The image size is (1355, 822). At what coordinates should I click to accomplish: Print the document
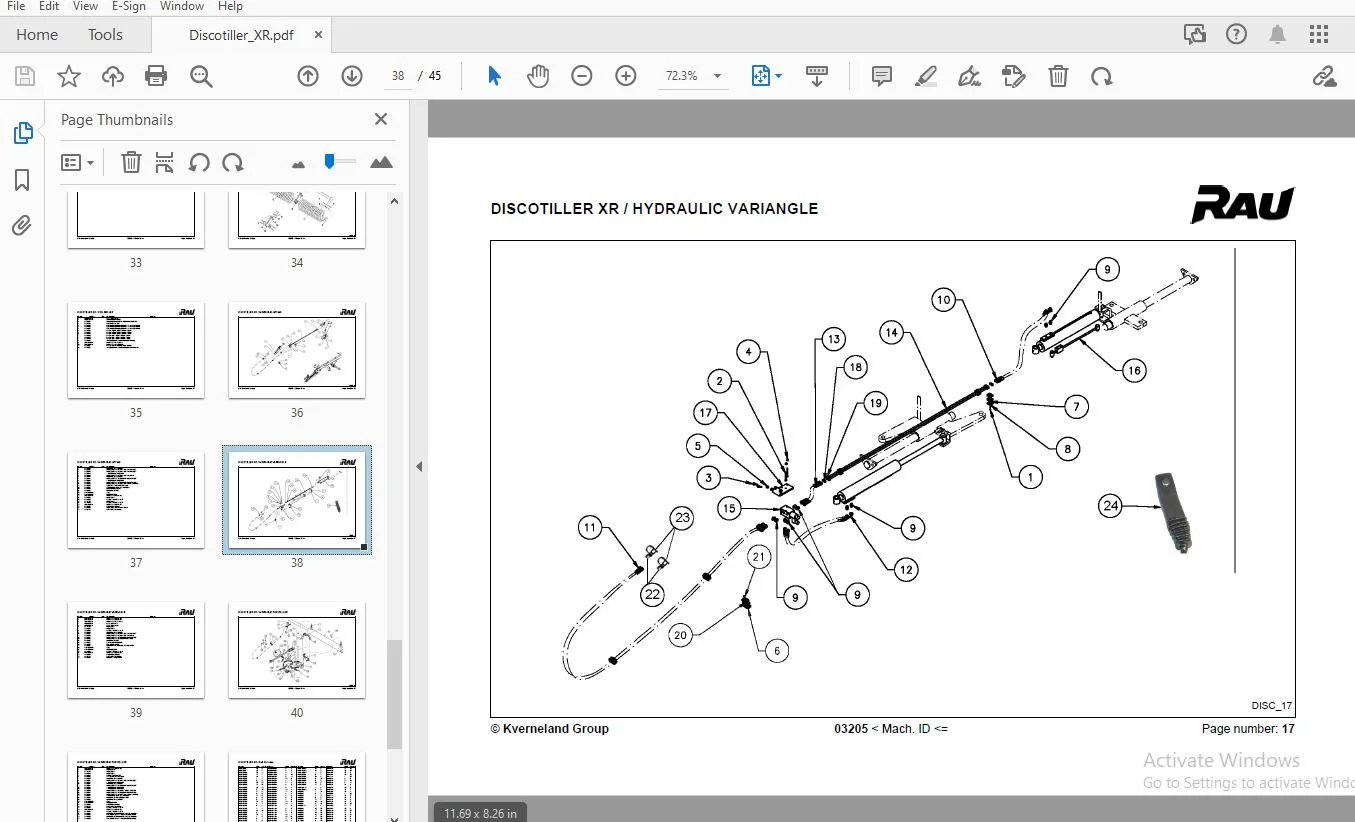(156, 77)
